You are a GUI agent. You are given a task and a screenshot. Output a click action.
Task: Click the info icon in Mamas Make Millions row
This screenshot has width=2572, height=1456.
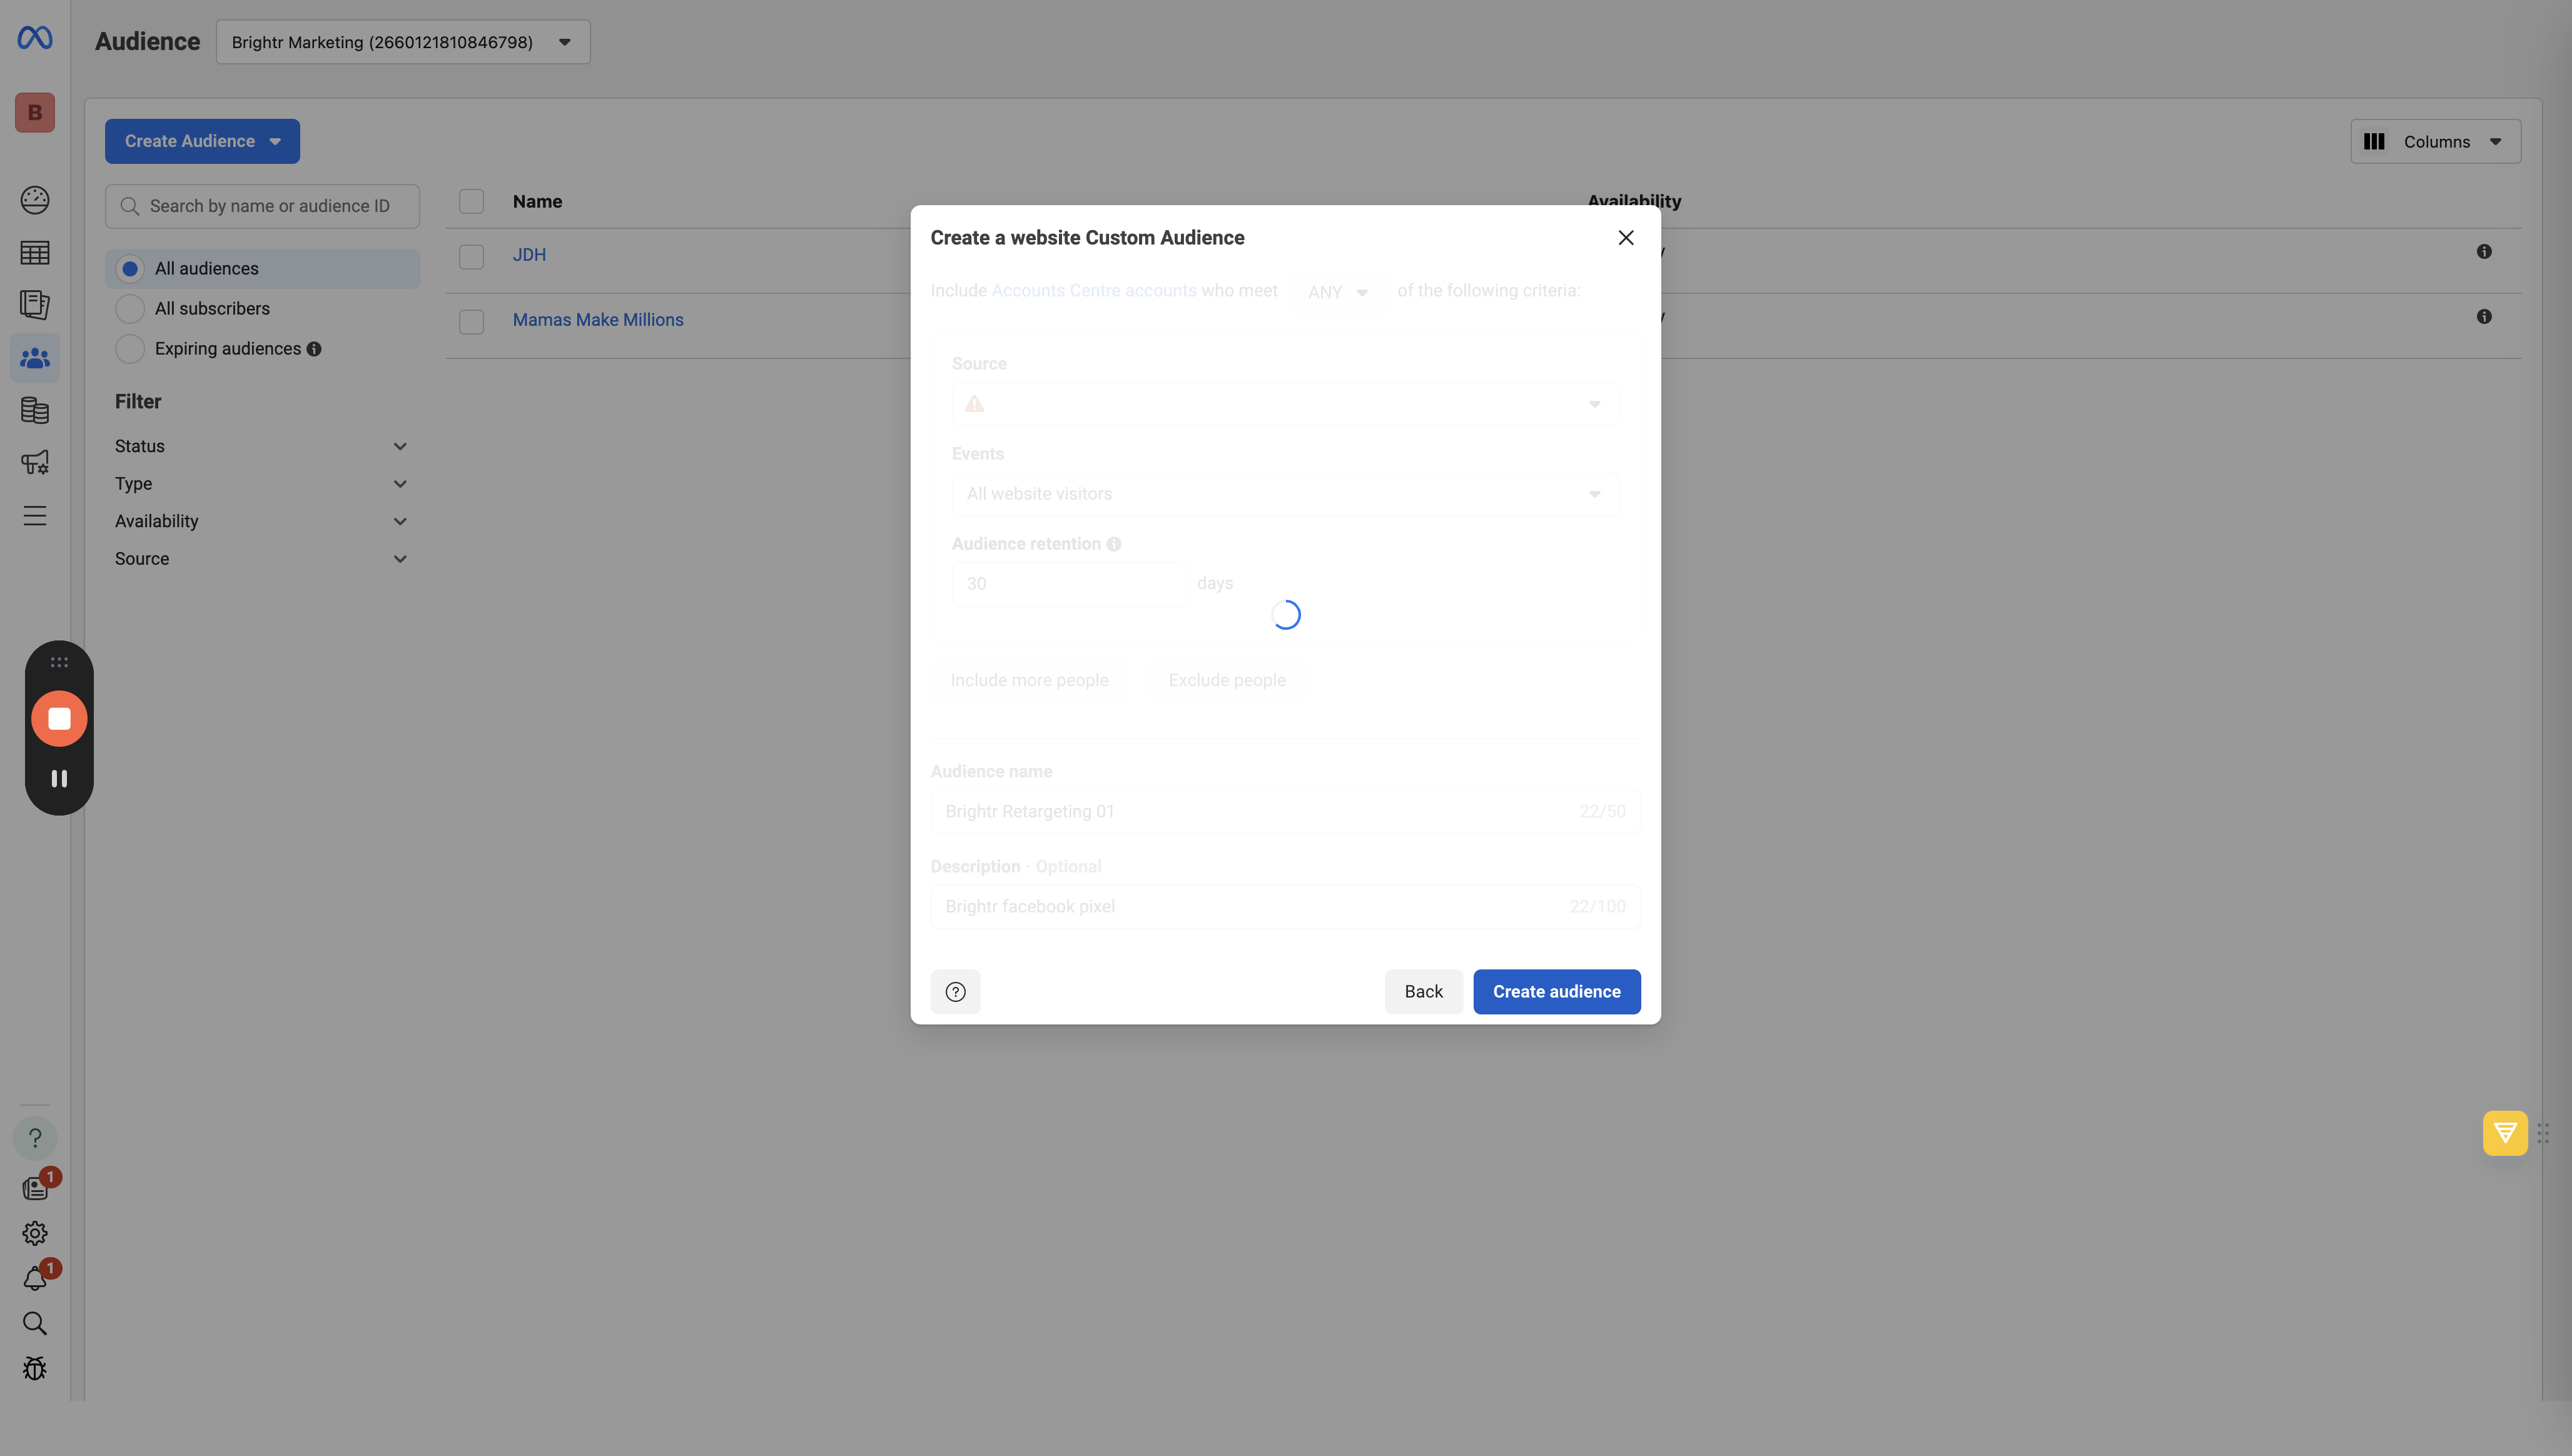2484,317
